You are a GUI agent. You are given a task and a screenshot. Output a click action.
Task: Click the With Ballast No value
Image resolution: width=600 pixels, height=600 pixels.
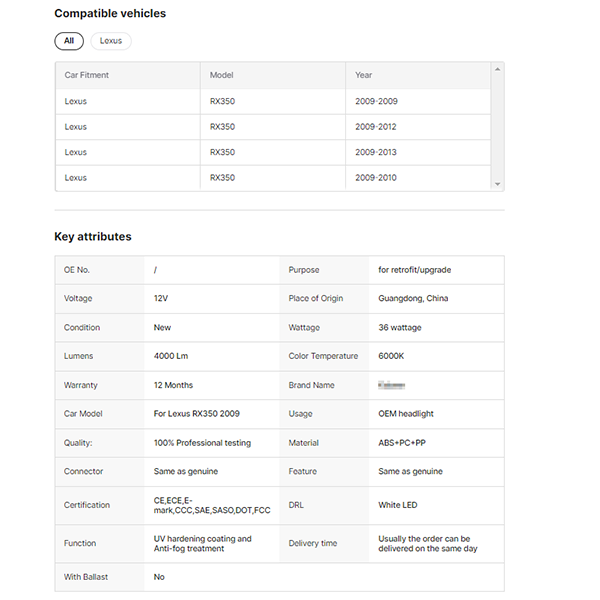(x=159, y=577)
